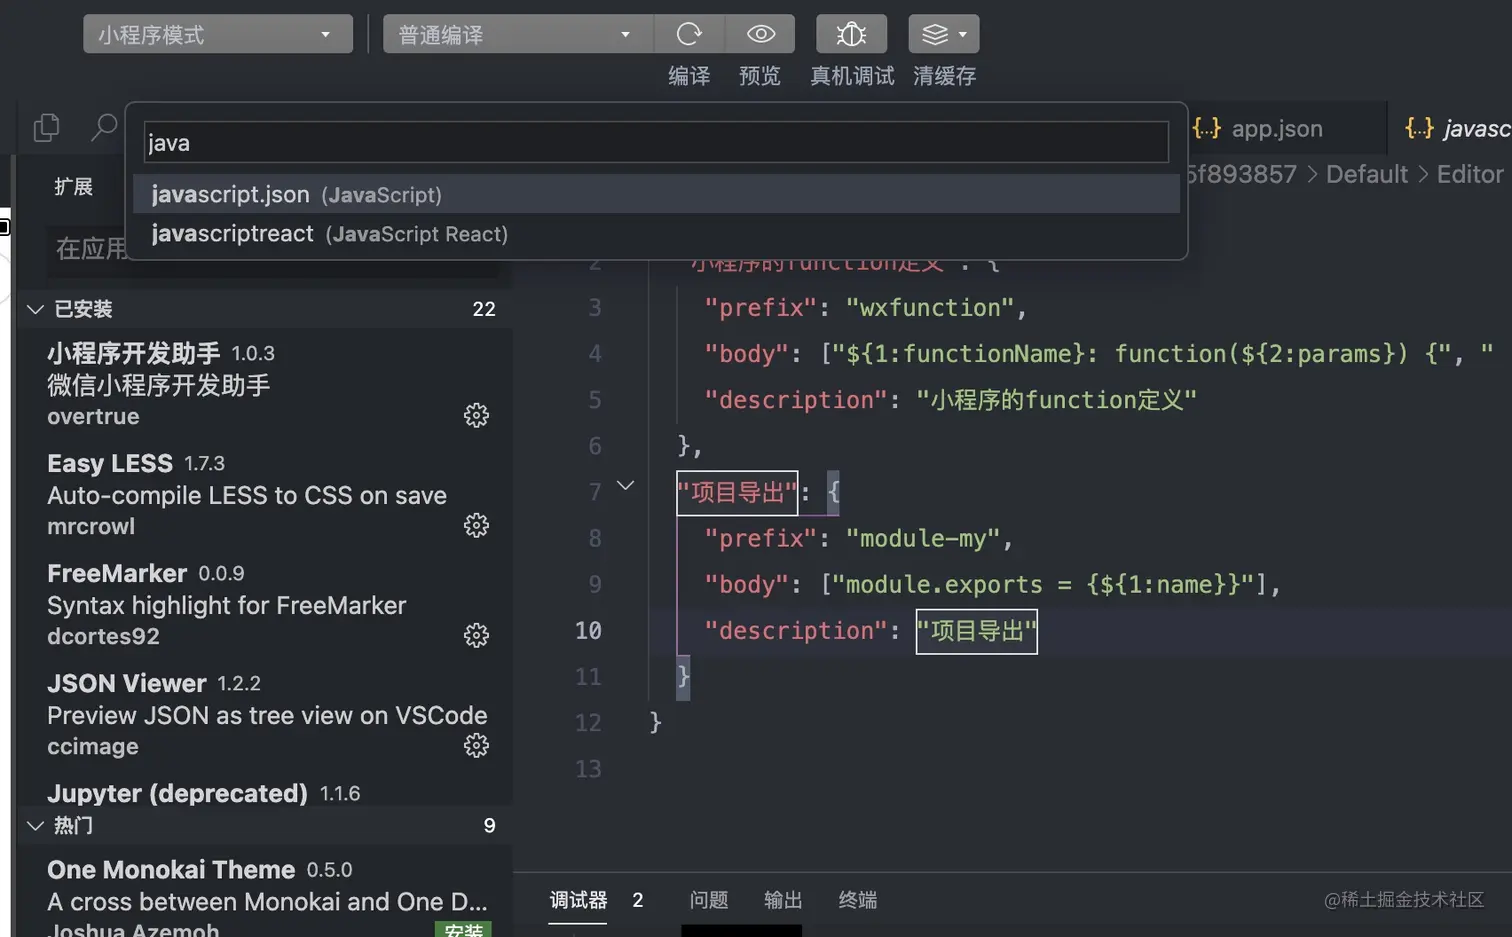Switch to the 问题 panel tab
The width and height of the screenshot is (1512, 937).
(x=709, y=900)
